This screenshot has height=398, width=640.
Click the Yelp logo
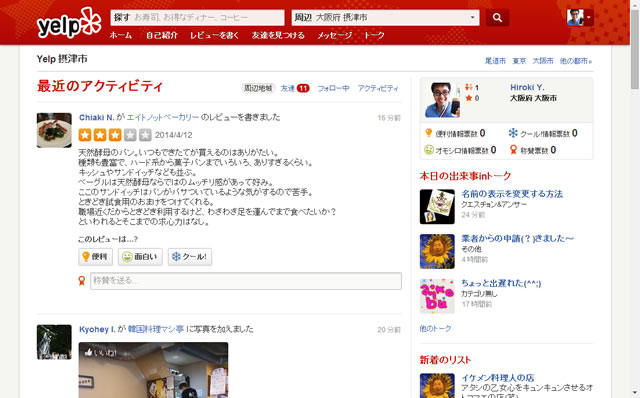coord(69,22)
